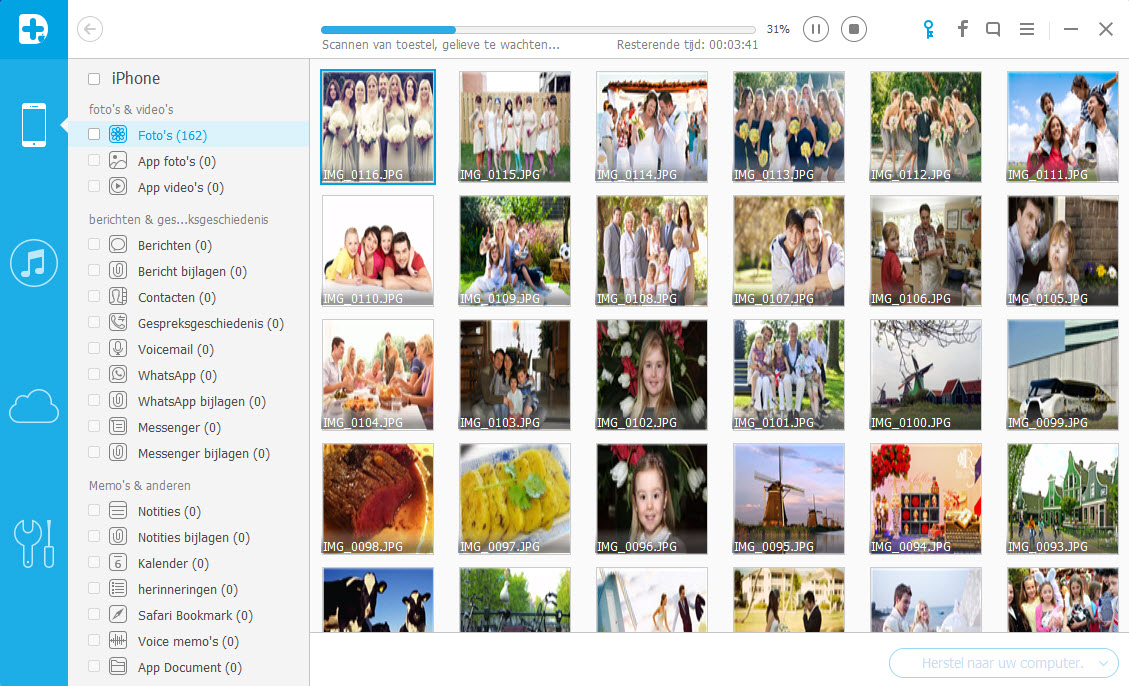Click the Voice memo's waveform icon
The height and width of the screenshot is (686, 1129).
[118, 640]
